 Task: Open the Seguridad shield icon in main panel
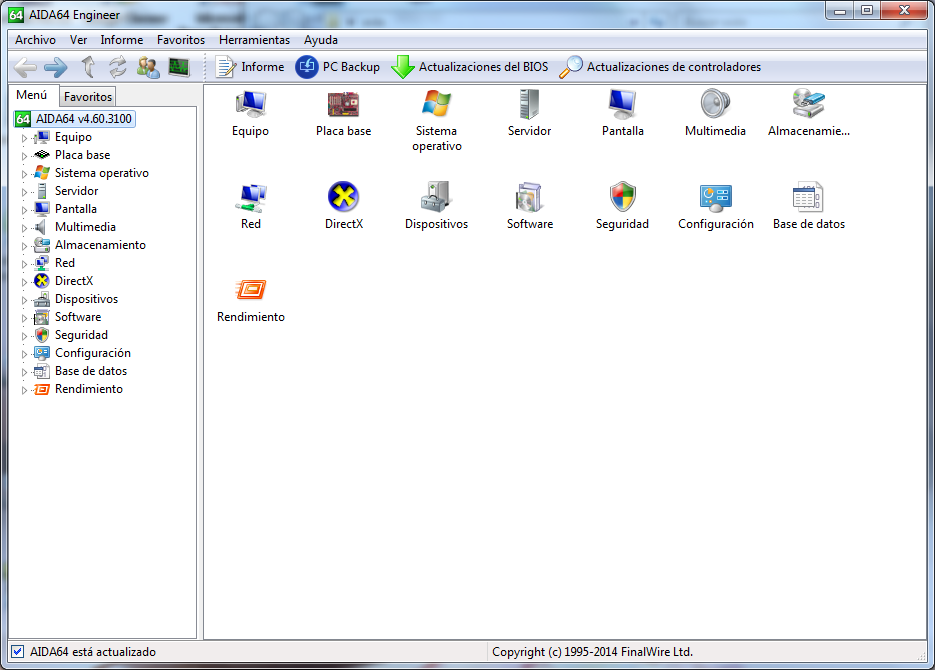tap(623, 197)
